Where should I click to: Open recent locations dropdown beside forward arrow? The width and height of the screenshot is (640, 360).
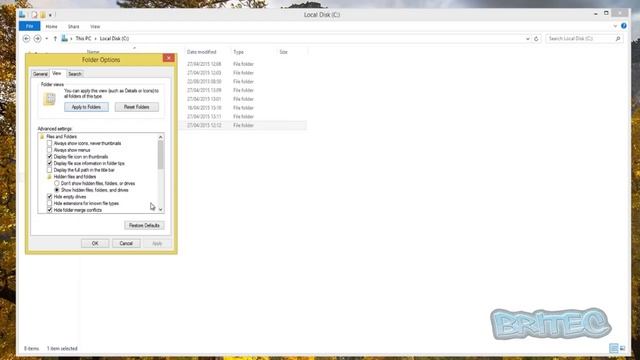[x=47, y=38]
